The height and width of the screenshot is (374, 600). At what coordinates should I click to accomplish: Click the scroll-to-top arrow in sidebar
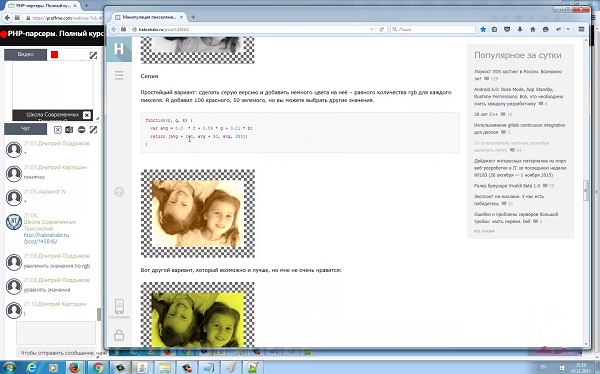pos(119,192)
